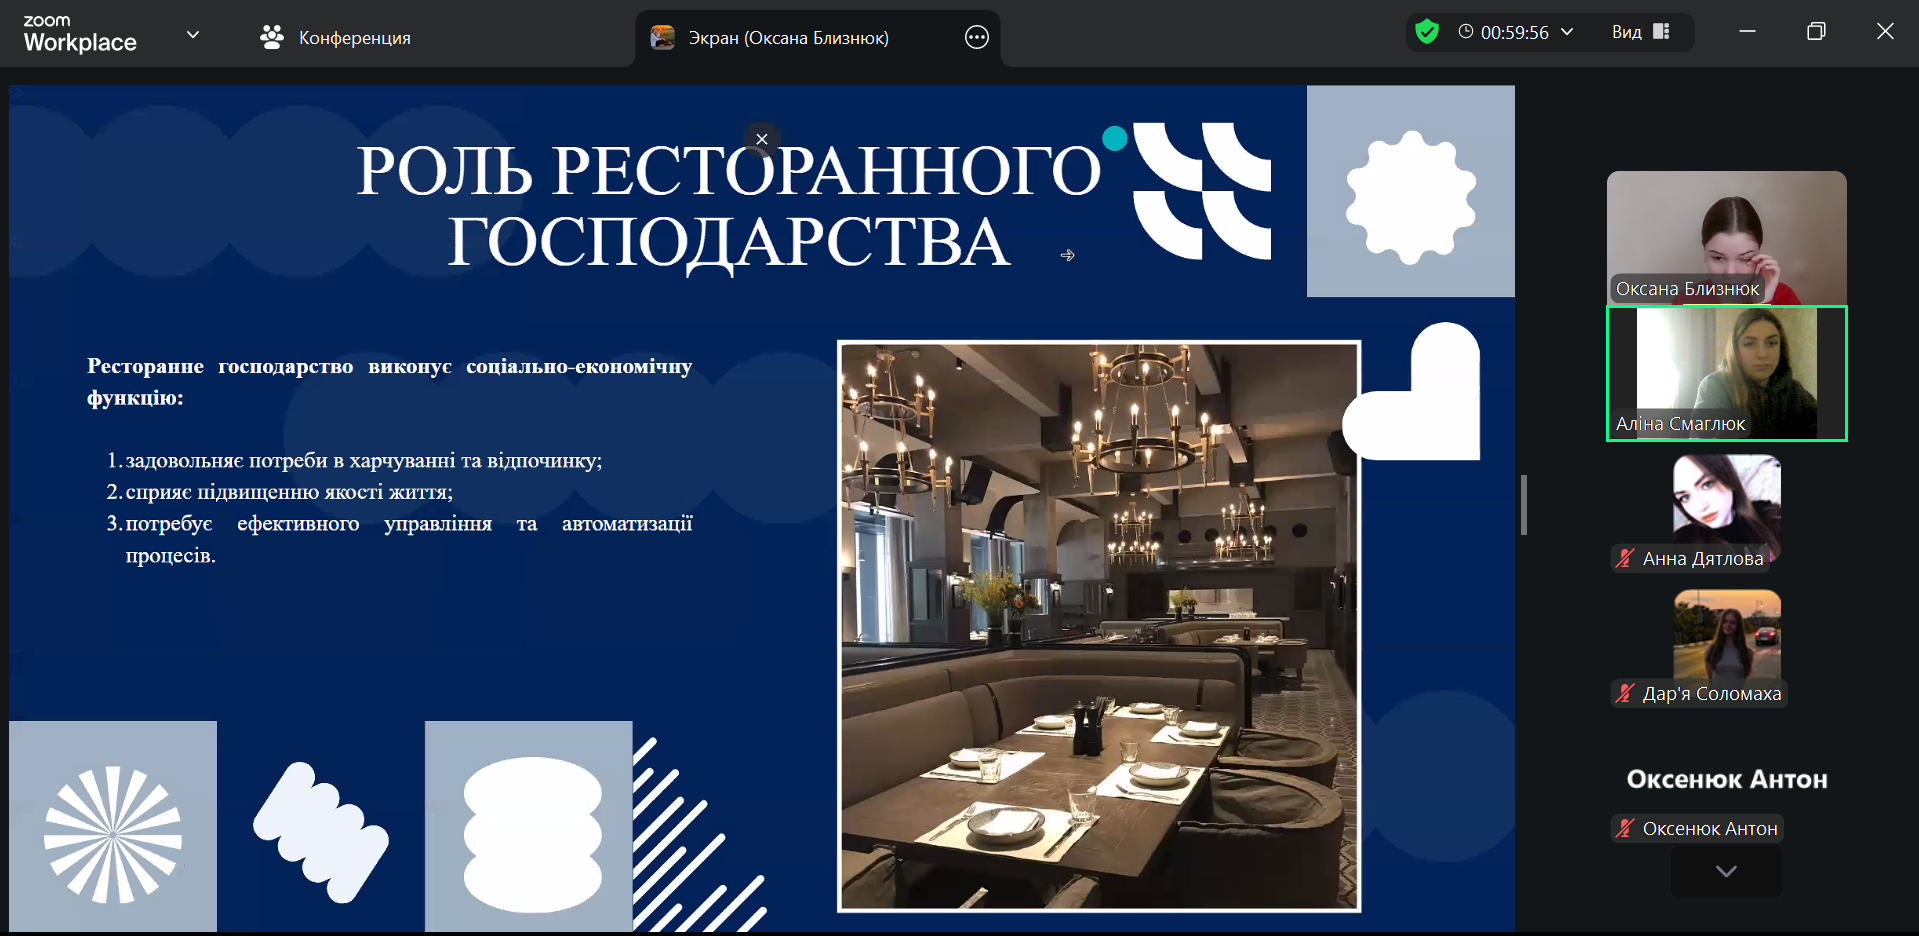
Task: Click the panel resize handle divider
Action: [1524, 505]
